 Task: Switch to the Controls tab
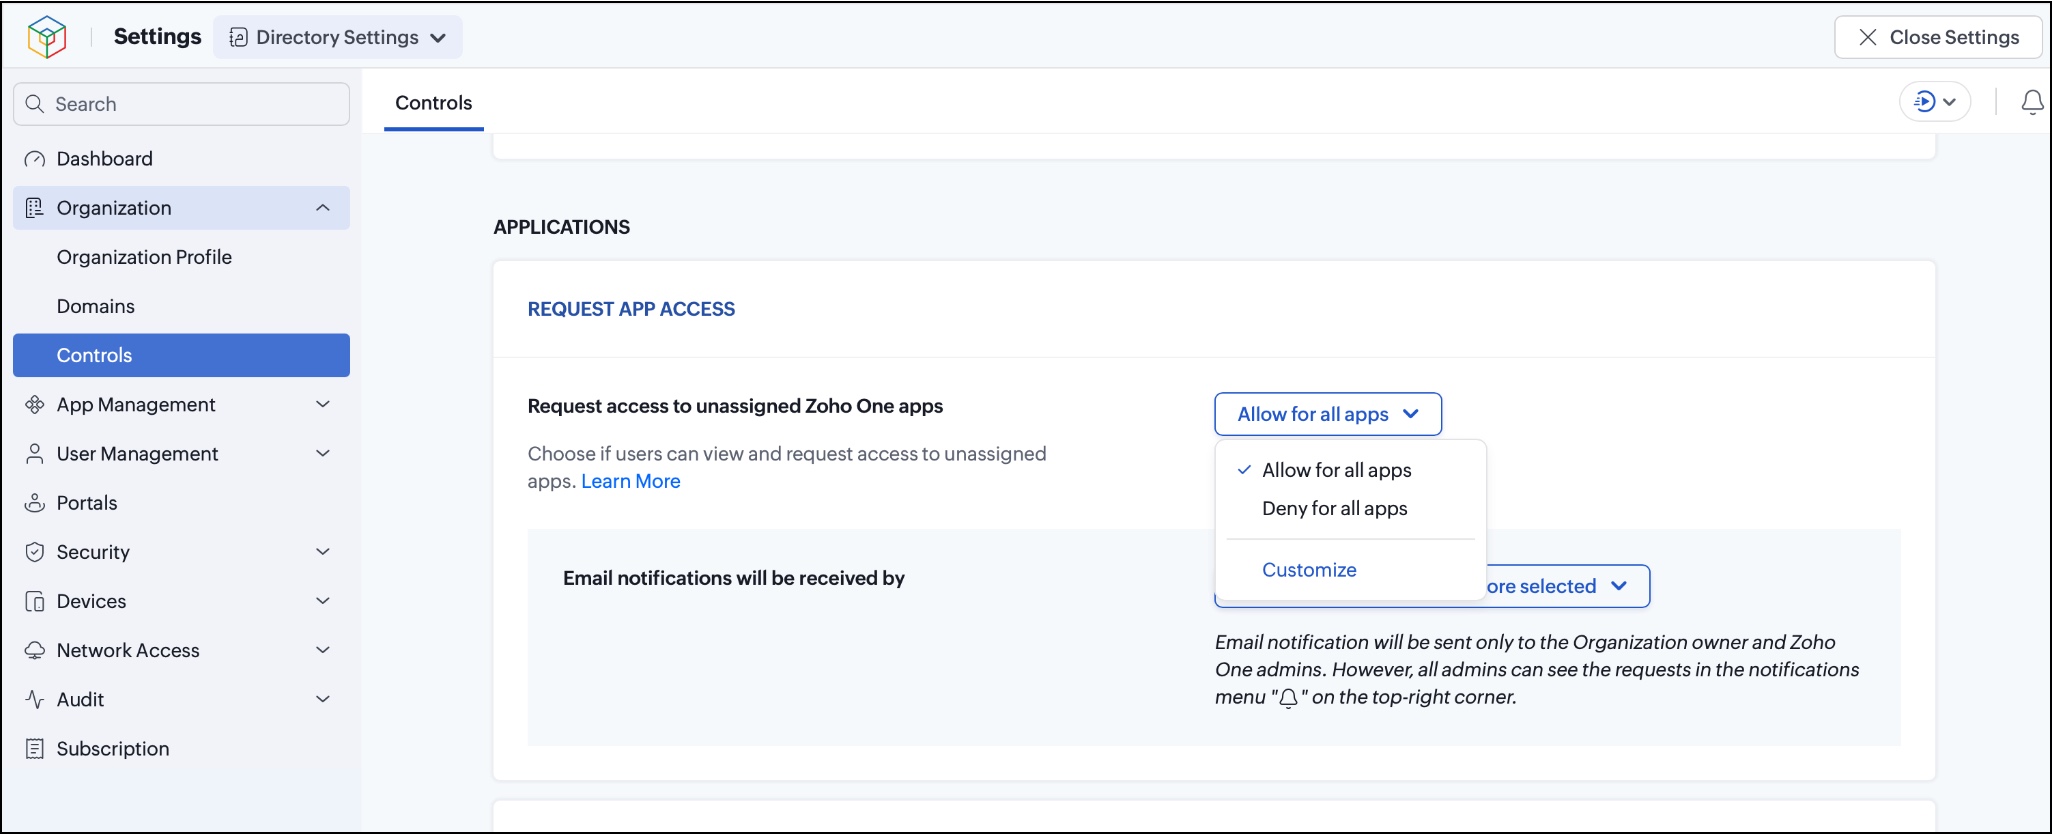tap(433, 103)
